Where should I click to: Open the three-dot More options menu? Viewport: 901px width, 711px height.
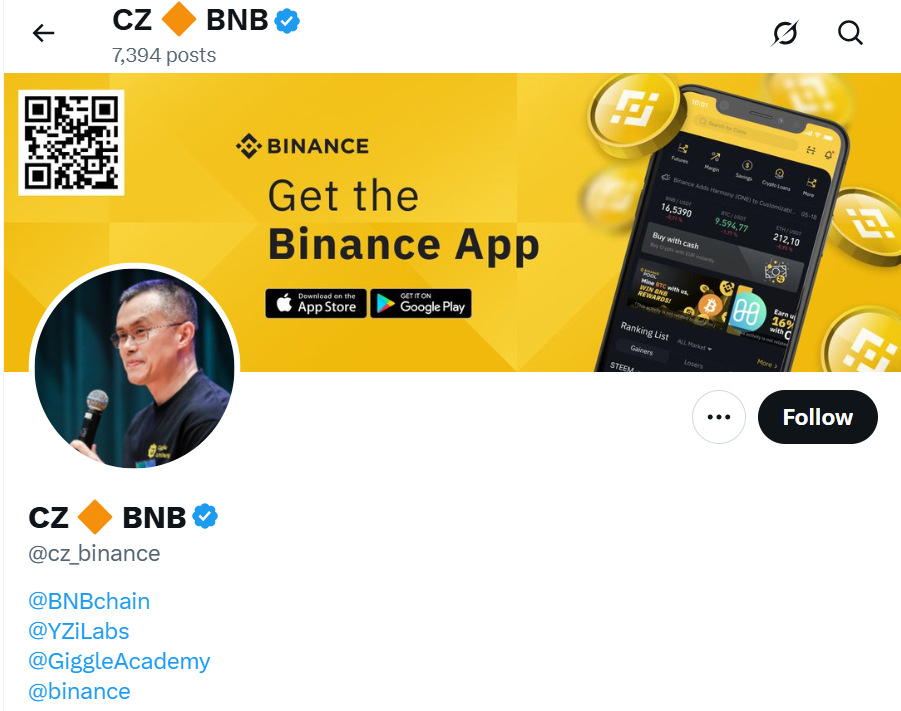coord(719,417)
